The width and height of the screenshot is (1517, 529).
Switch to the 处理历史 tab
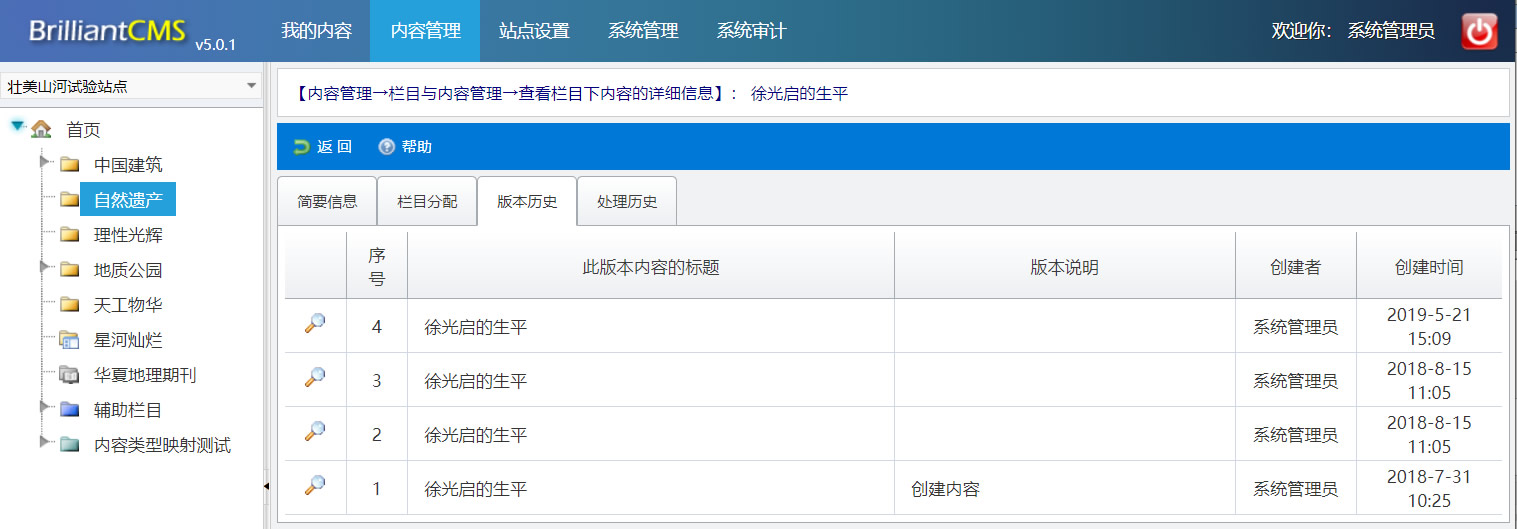point(627,201)
